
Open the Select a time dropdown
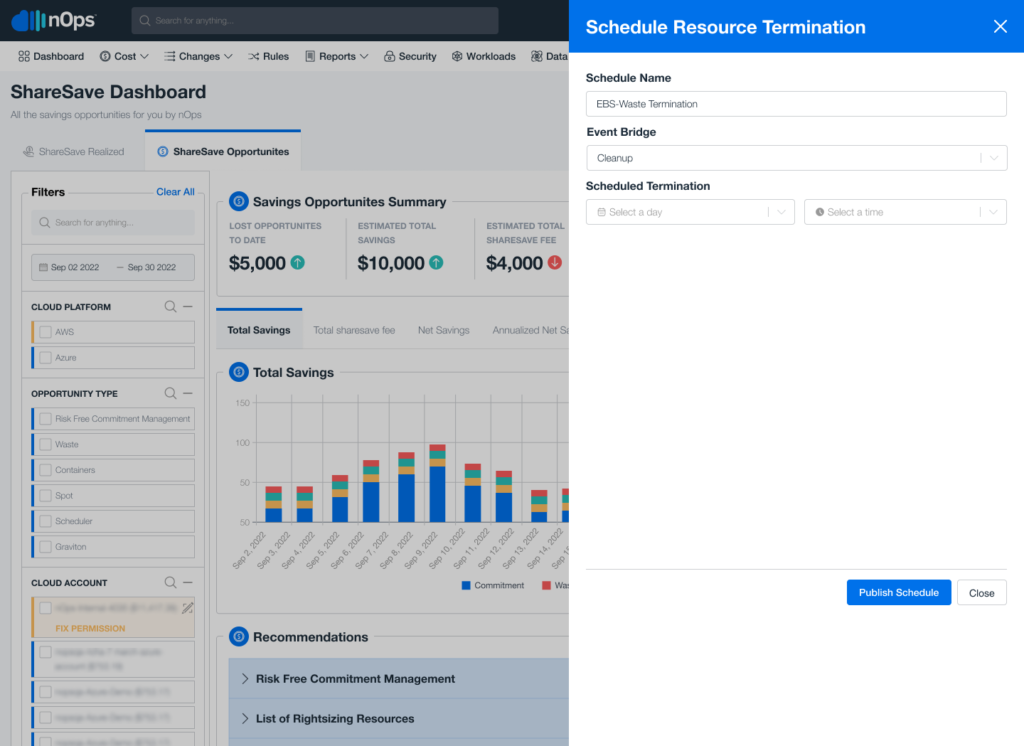point(905,212)
